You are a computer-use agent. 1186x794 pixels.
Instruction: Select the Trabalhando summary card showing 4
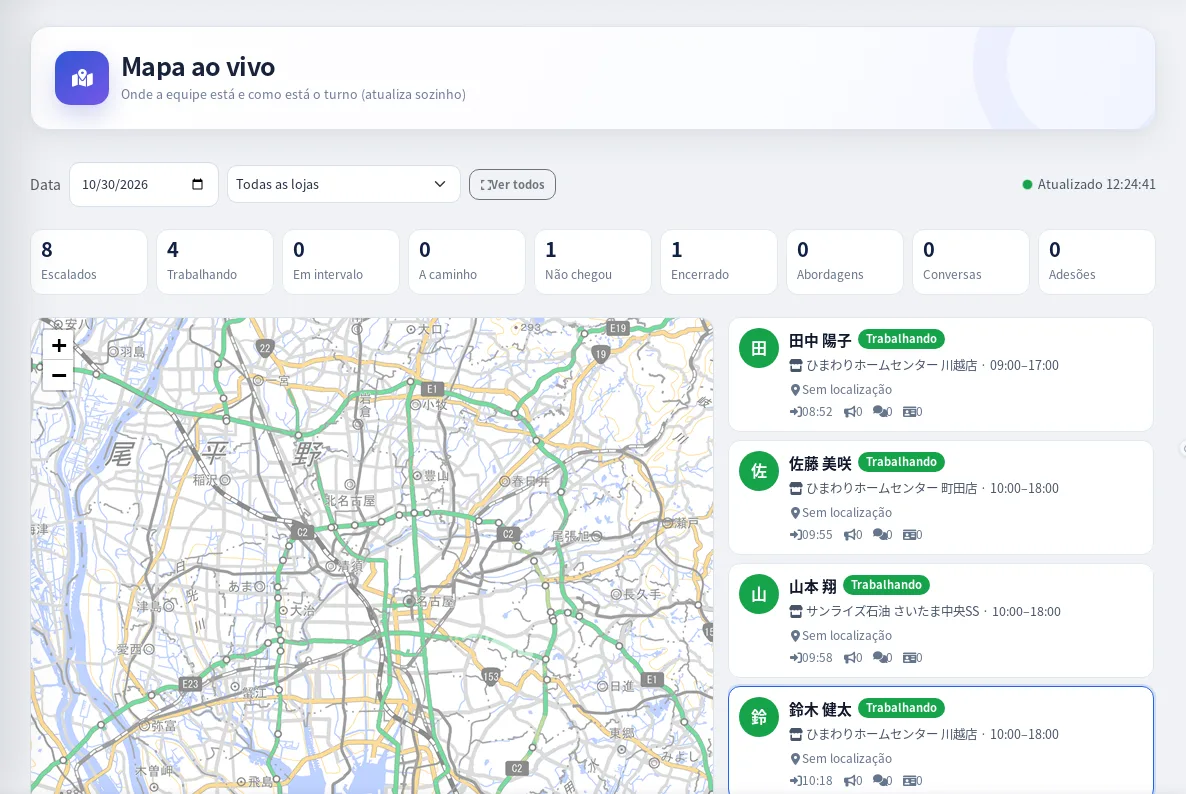tap(215, 262)
